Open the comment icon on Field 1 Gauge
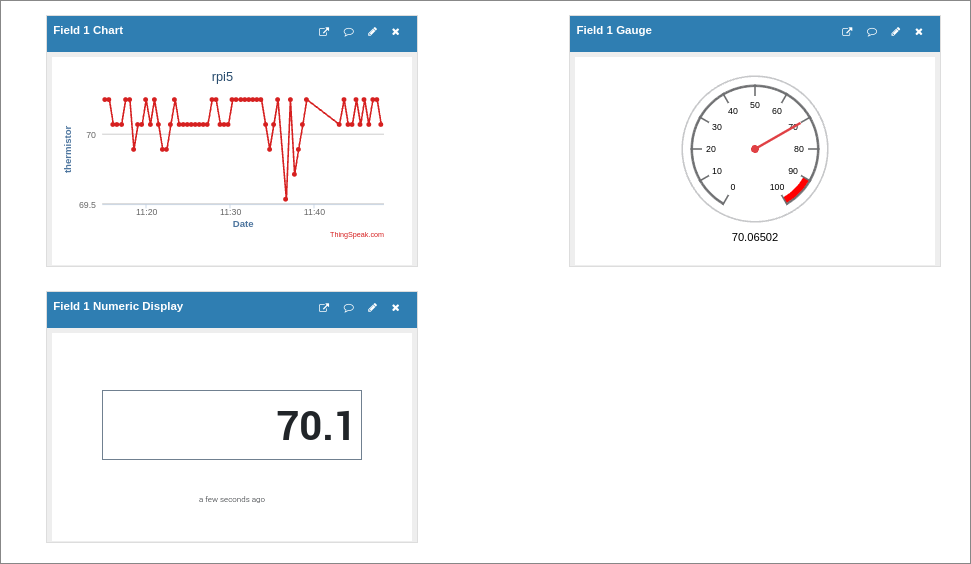971x564 pixels. pyautogui.click(x=872, y=32)
